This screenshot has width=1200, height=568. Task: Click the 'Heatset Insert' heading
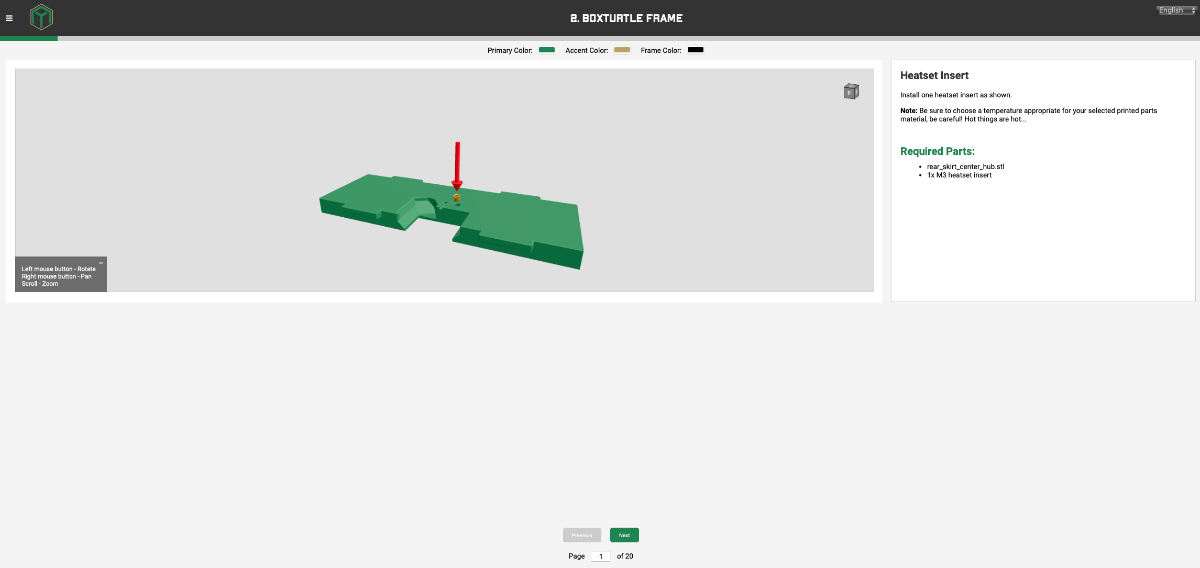pyautogui.click(x=934, y=75)
